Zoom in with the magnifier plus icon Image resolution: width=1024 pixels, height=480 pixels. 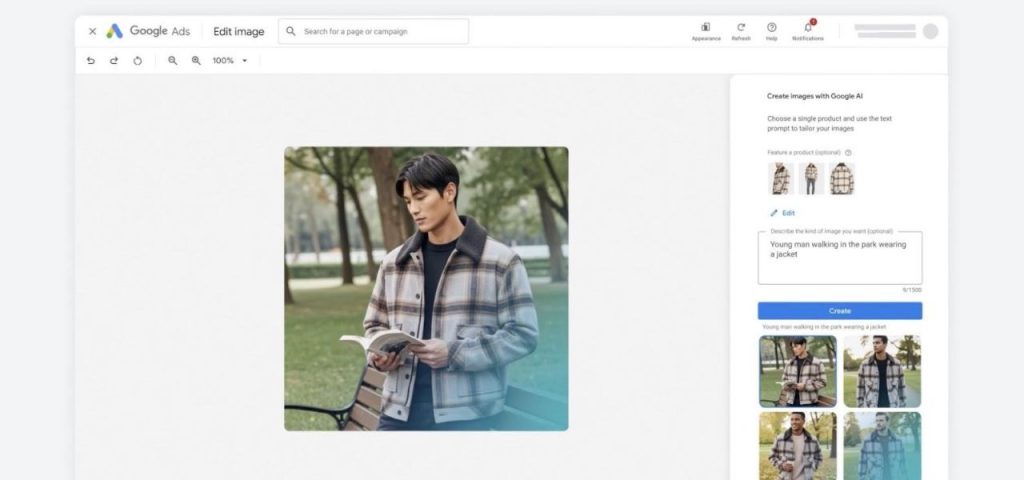[x=196, y=61]
